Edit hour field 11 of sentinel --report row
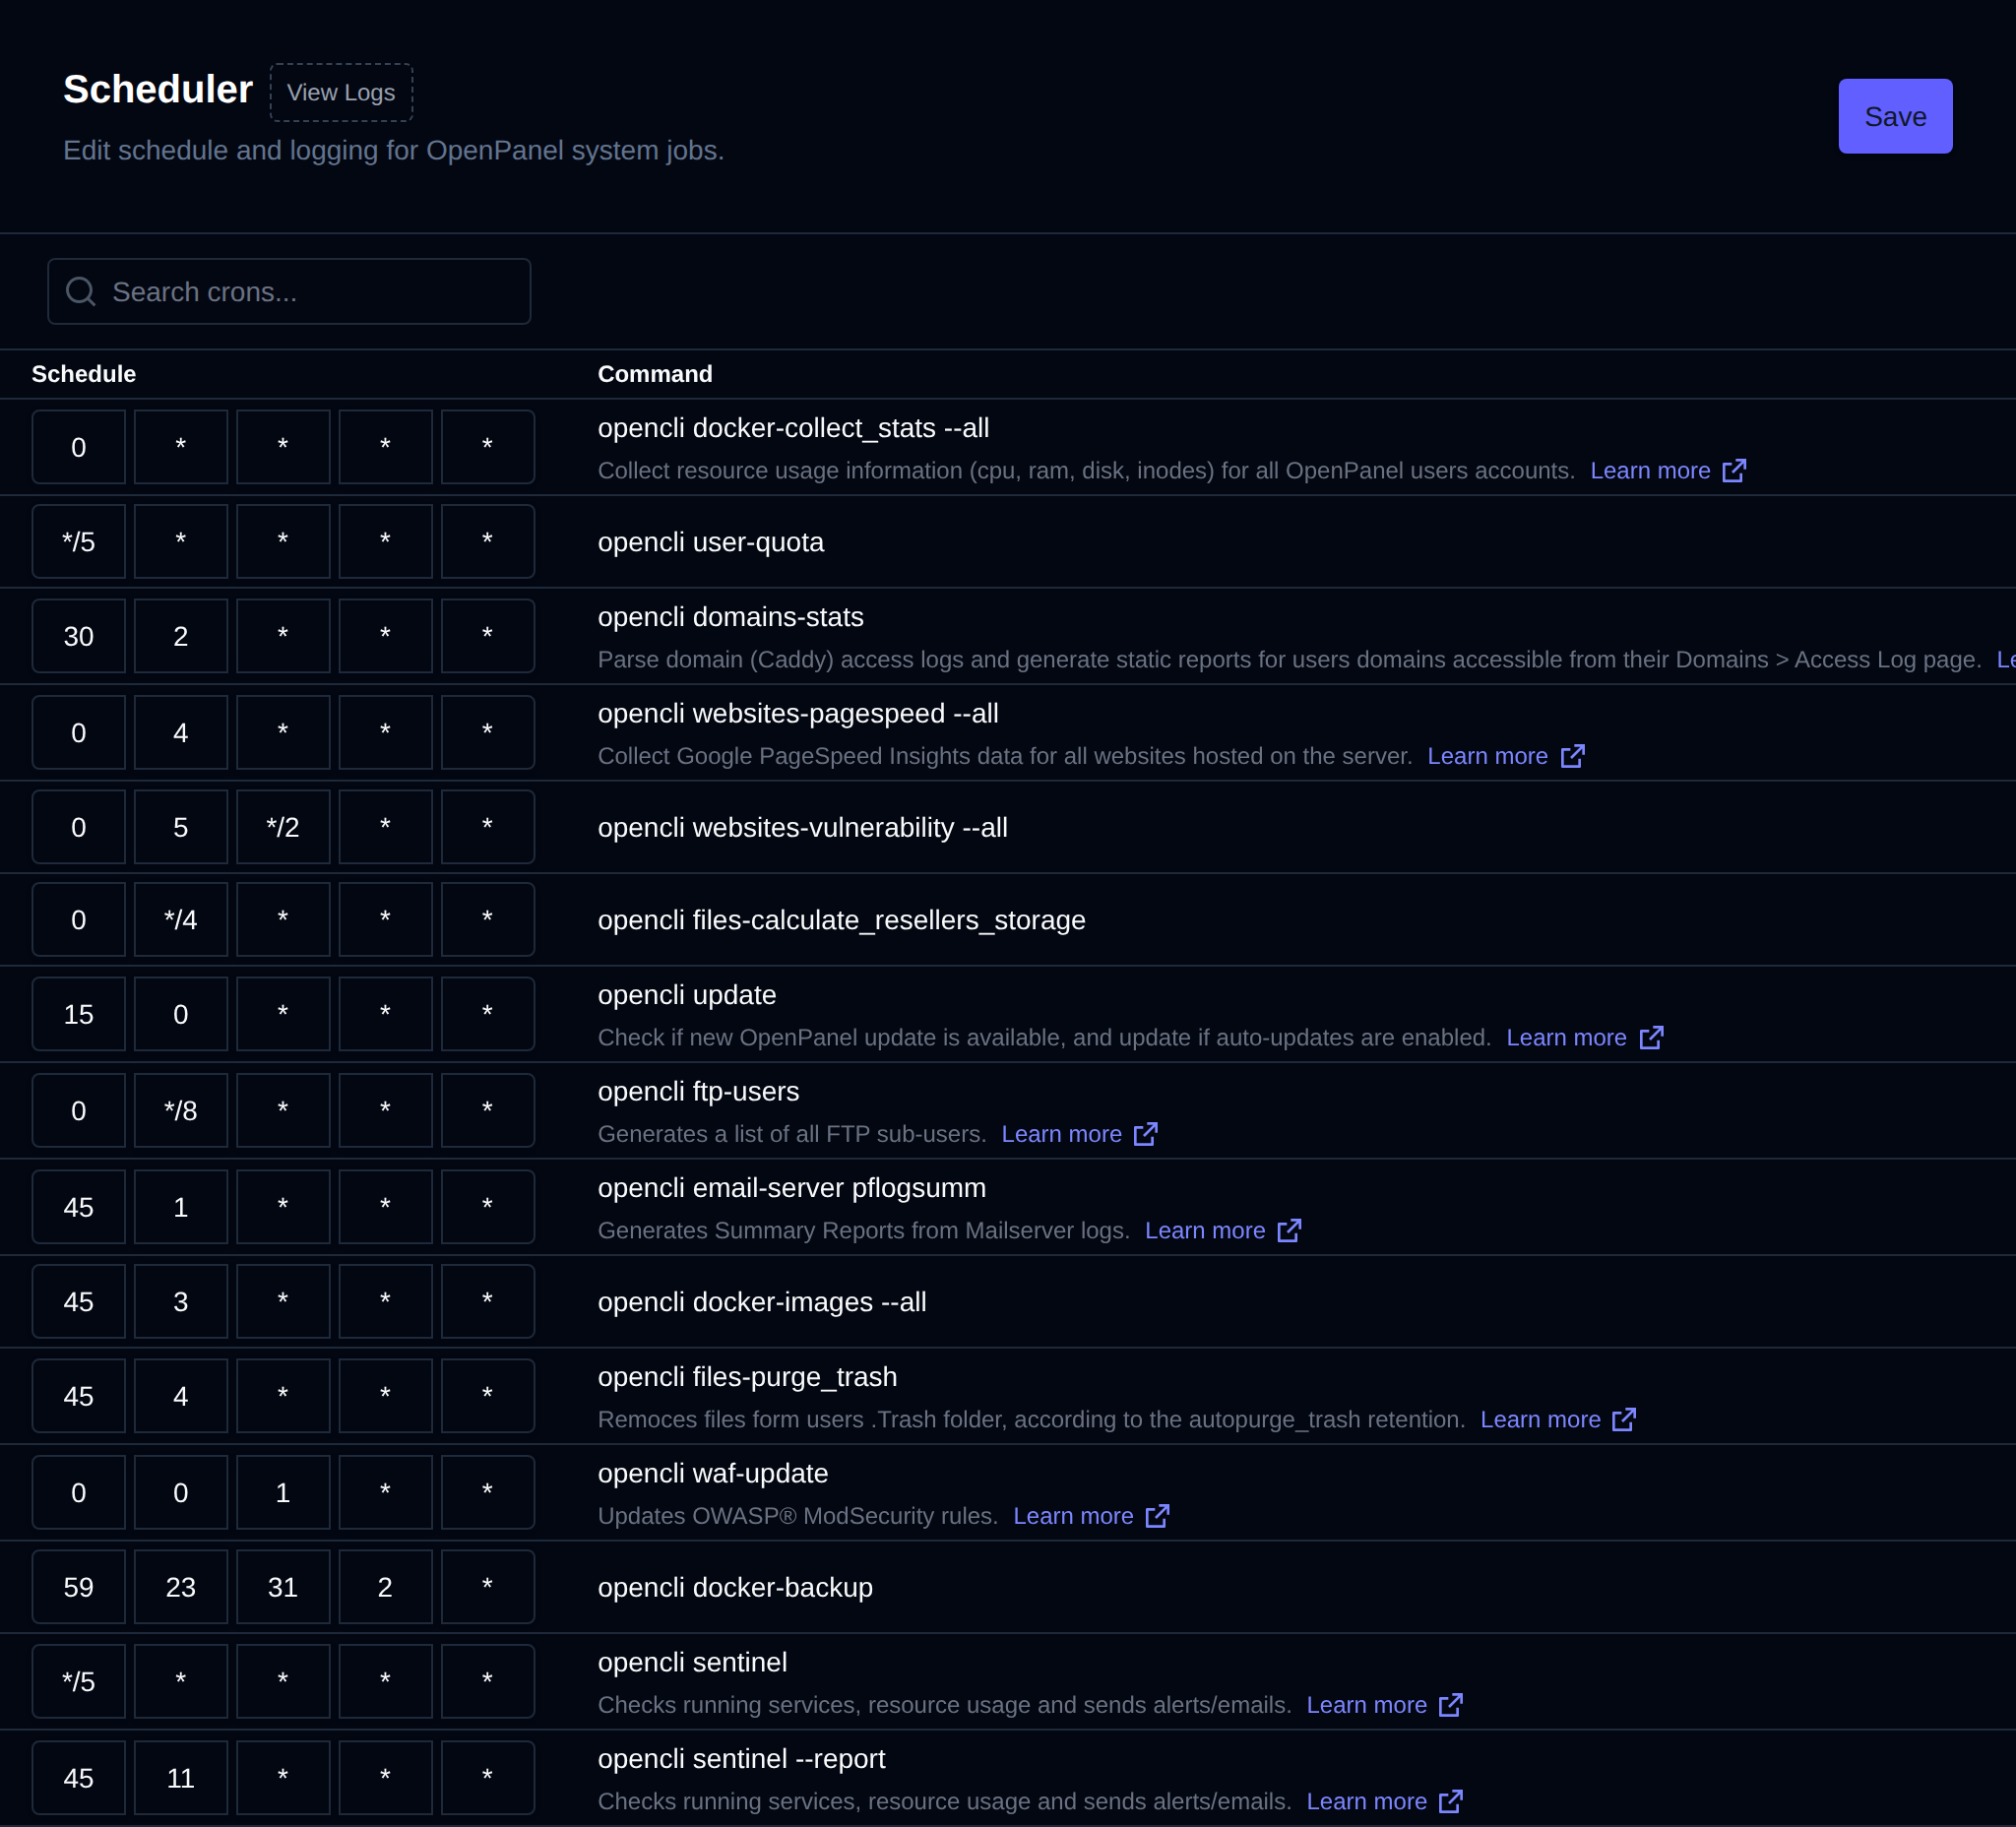The image size is (2016, 1827). (x=181, y=1779)
